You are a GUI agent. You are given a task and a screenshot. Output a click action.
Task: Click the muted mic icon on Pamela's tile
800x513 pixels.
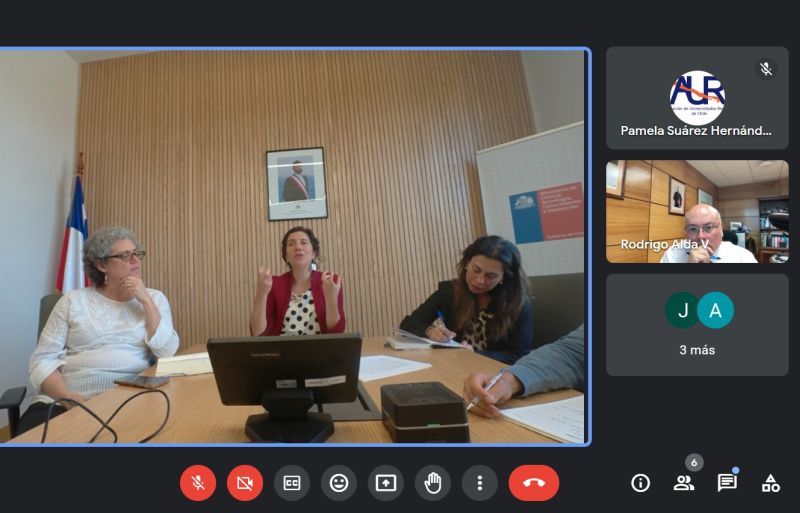[x=766, y=69]
